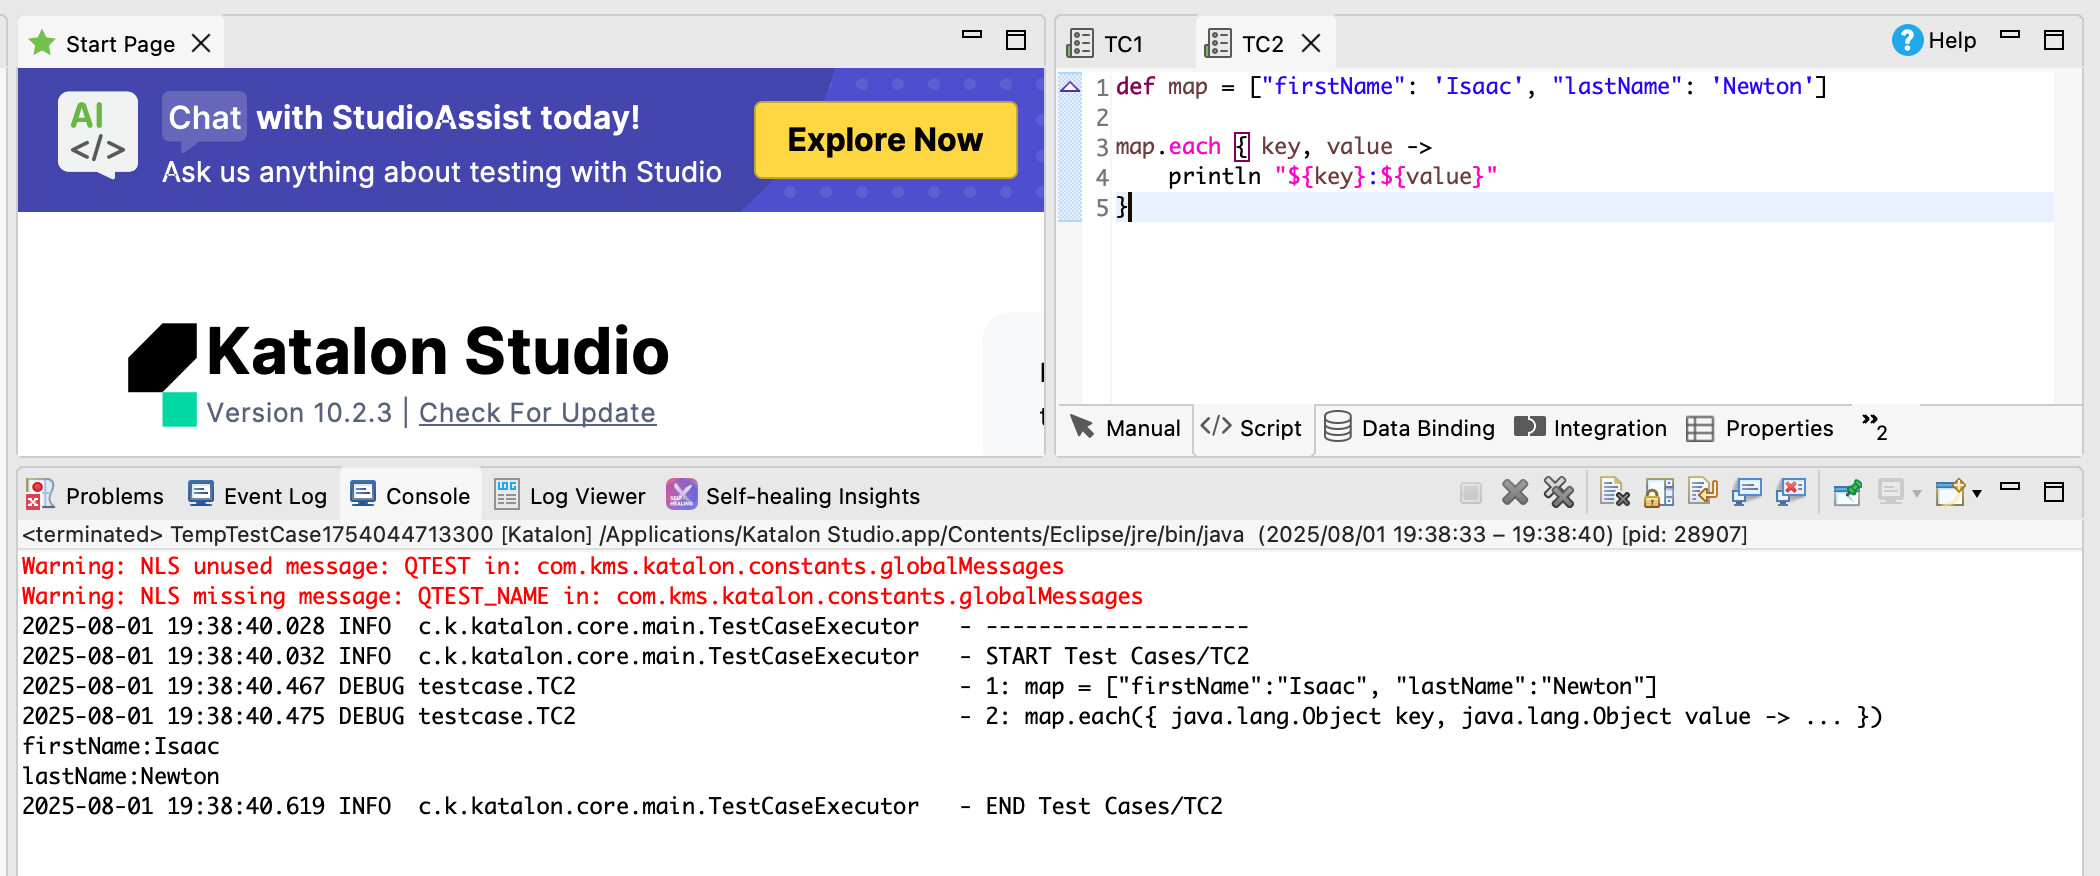Clear the Console output

[x=1615, y=493]
